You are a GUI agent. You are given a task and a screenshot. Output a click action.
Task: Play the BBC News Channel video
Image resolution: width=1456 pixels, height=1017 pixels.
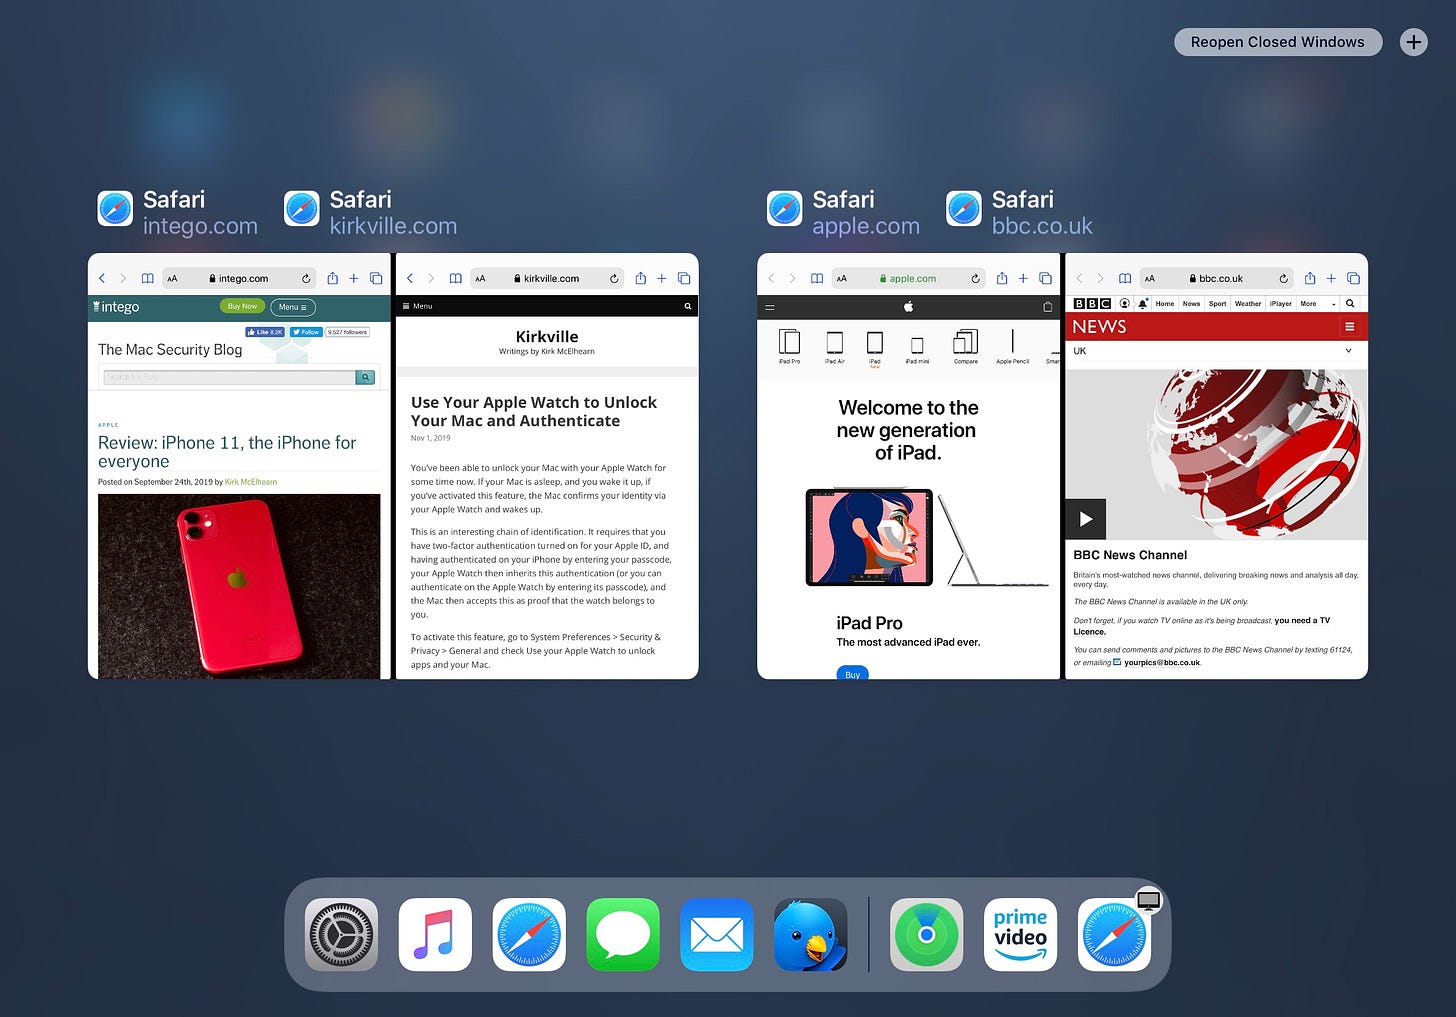click(1086, 518)
